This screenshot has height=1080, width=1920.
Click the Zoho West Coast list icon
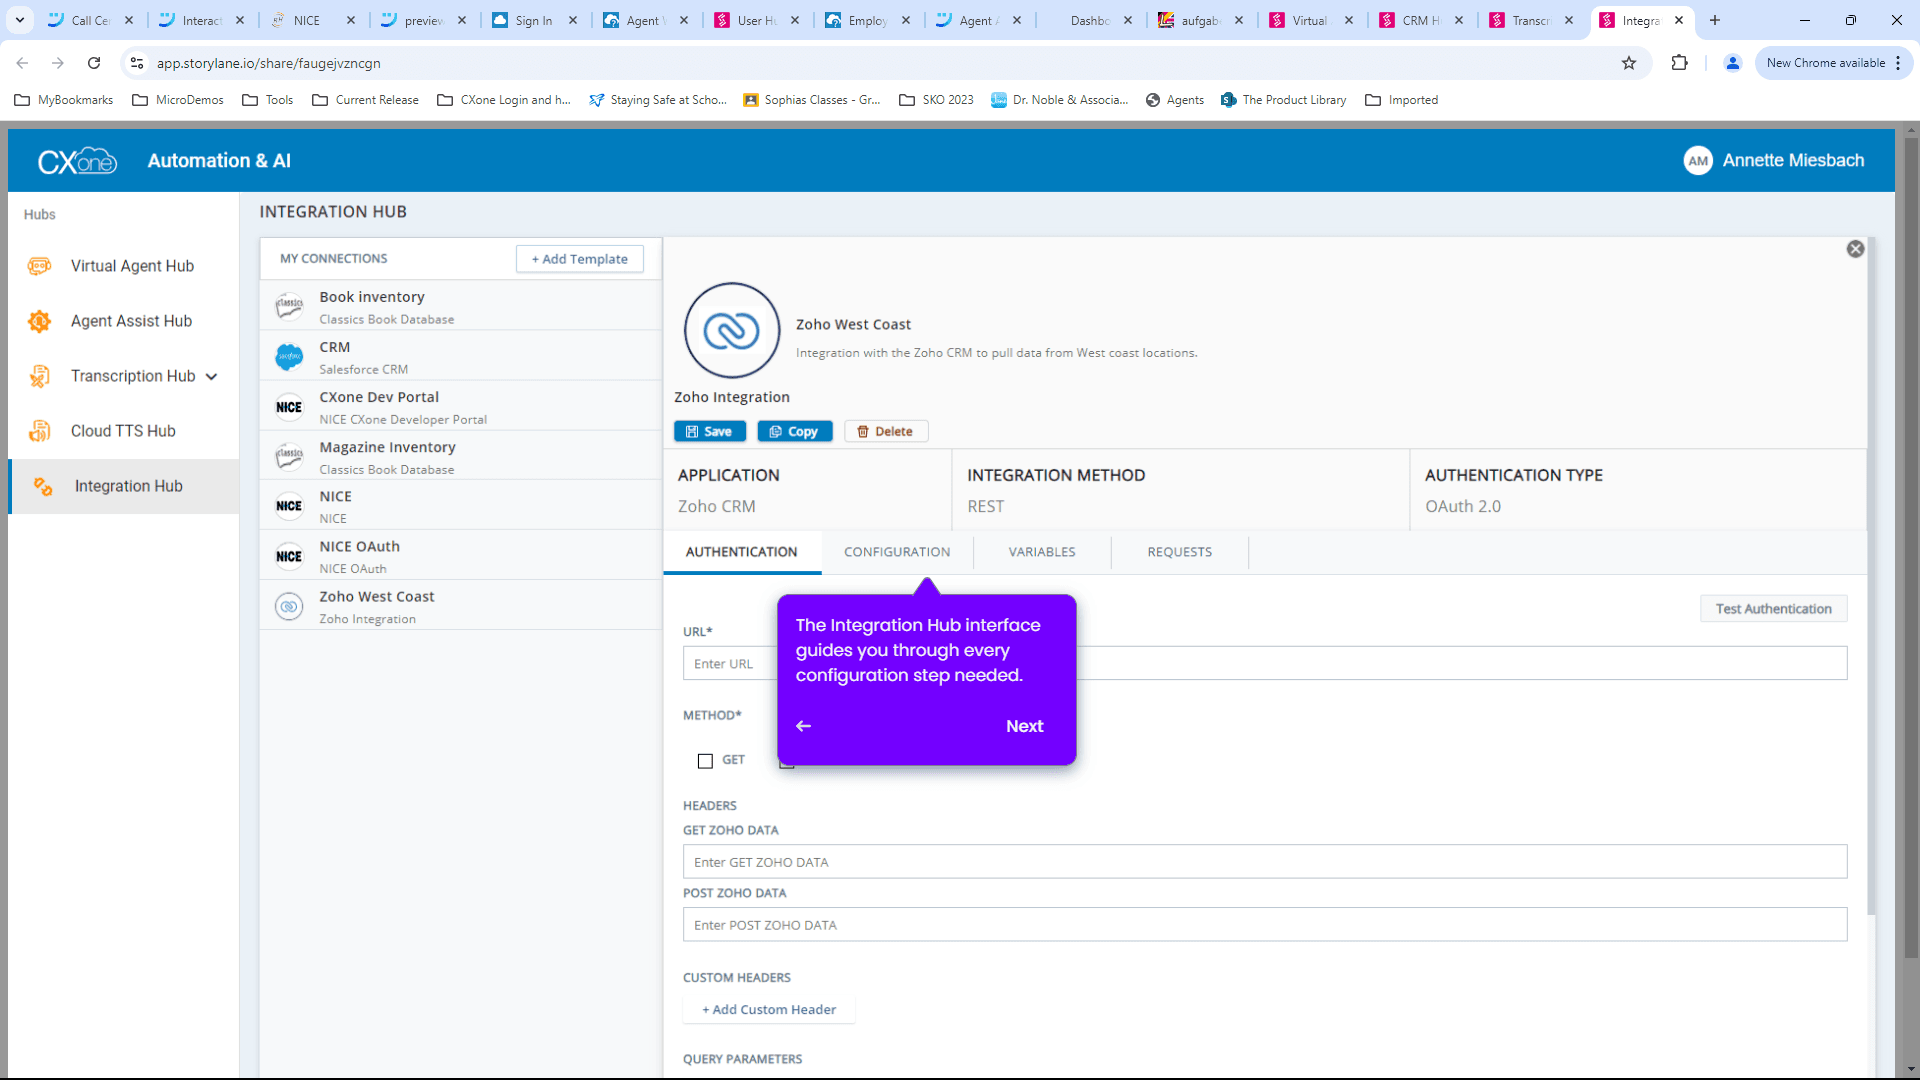tap(289, 606)
